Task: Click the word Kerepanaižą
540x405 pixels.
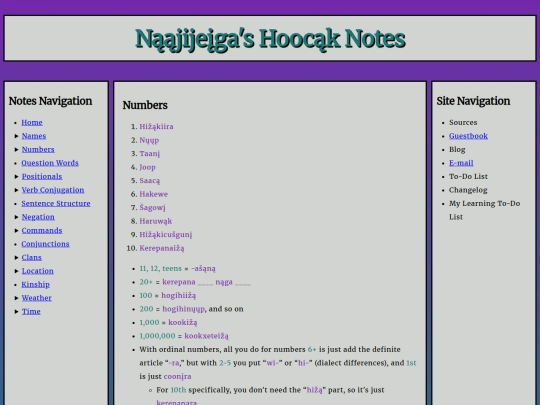Action: [162, 248]
